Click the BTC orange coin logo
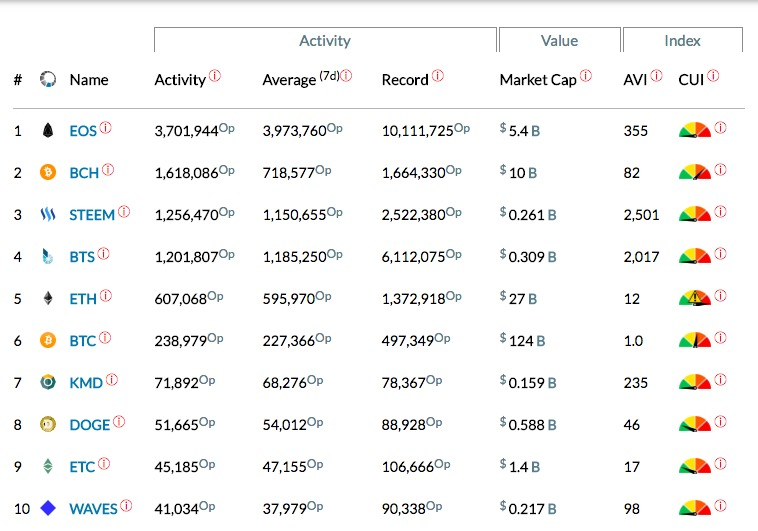758x531 pixels. 48,340
